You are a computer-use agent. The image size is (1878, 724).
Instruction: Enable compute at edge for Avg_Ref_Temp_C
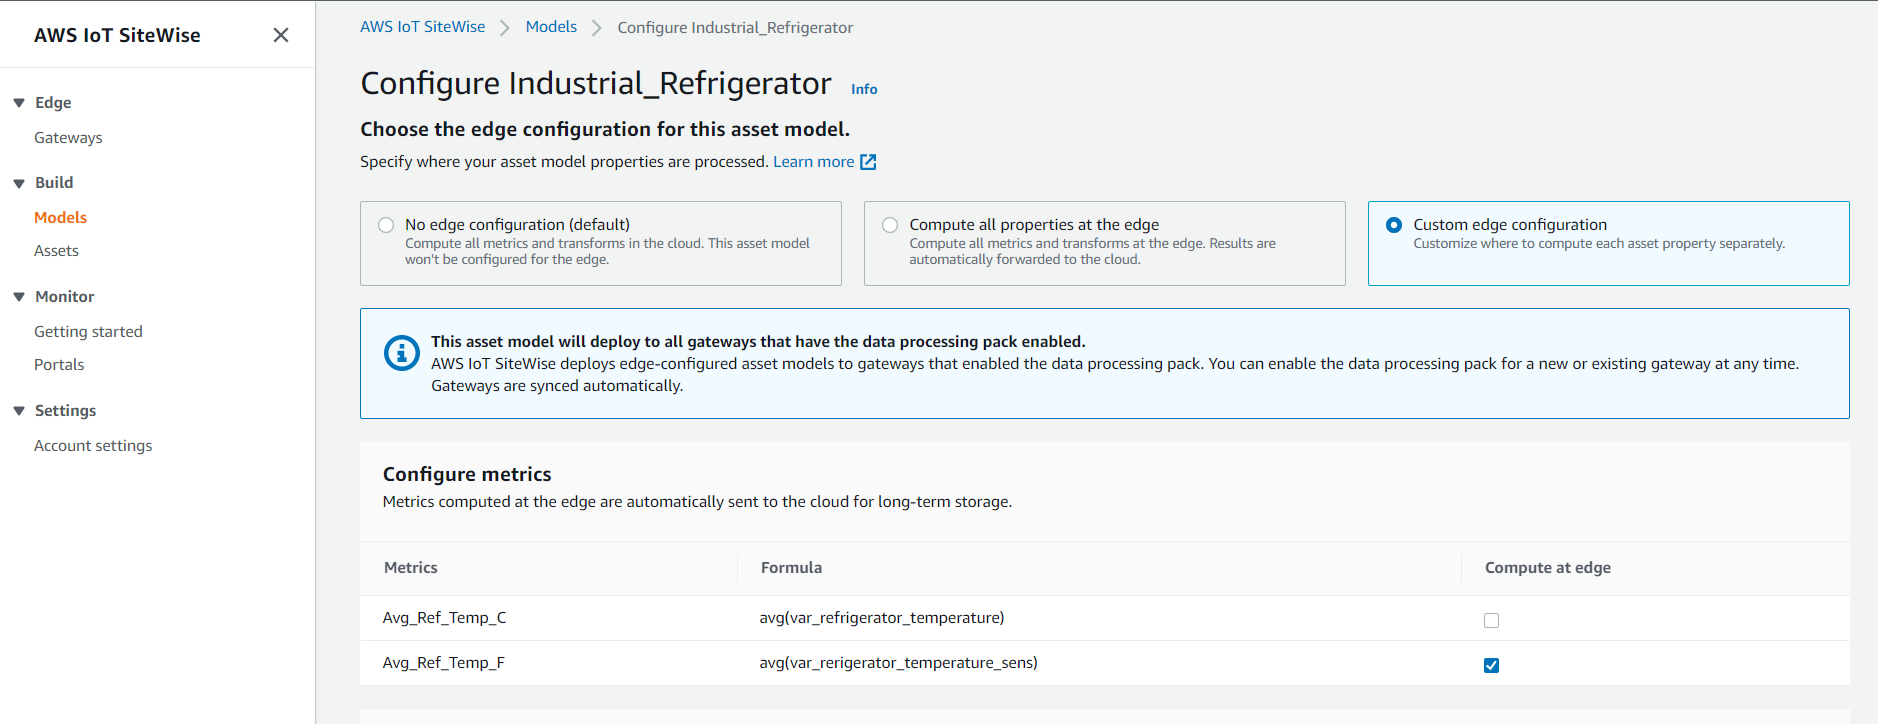(1491, 620)
